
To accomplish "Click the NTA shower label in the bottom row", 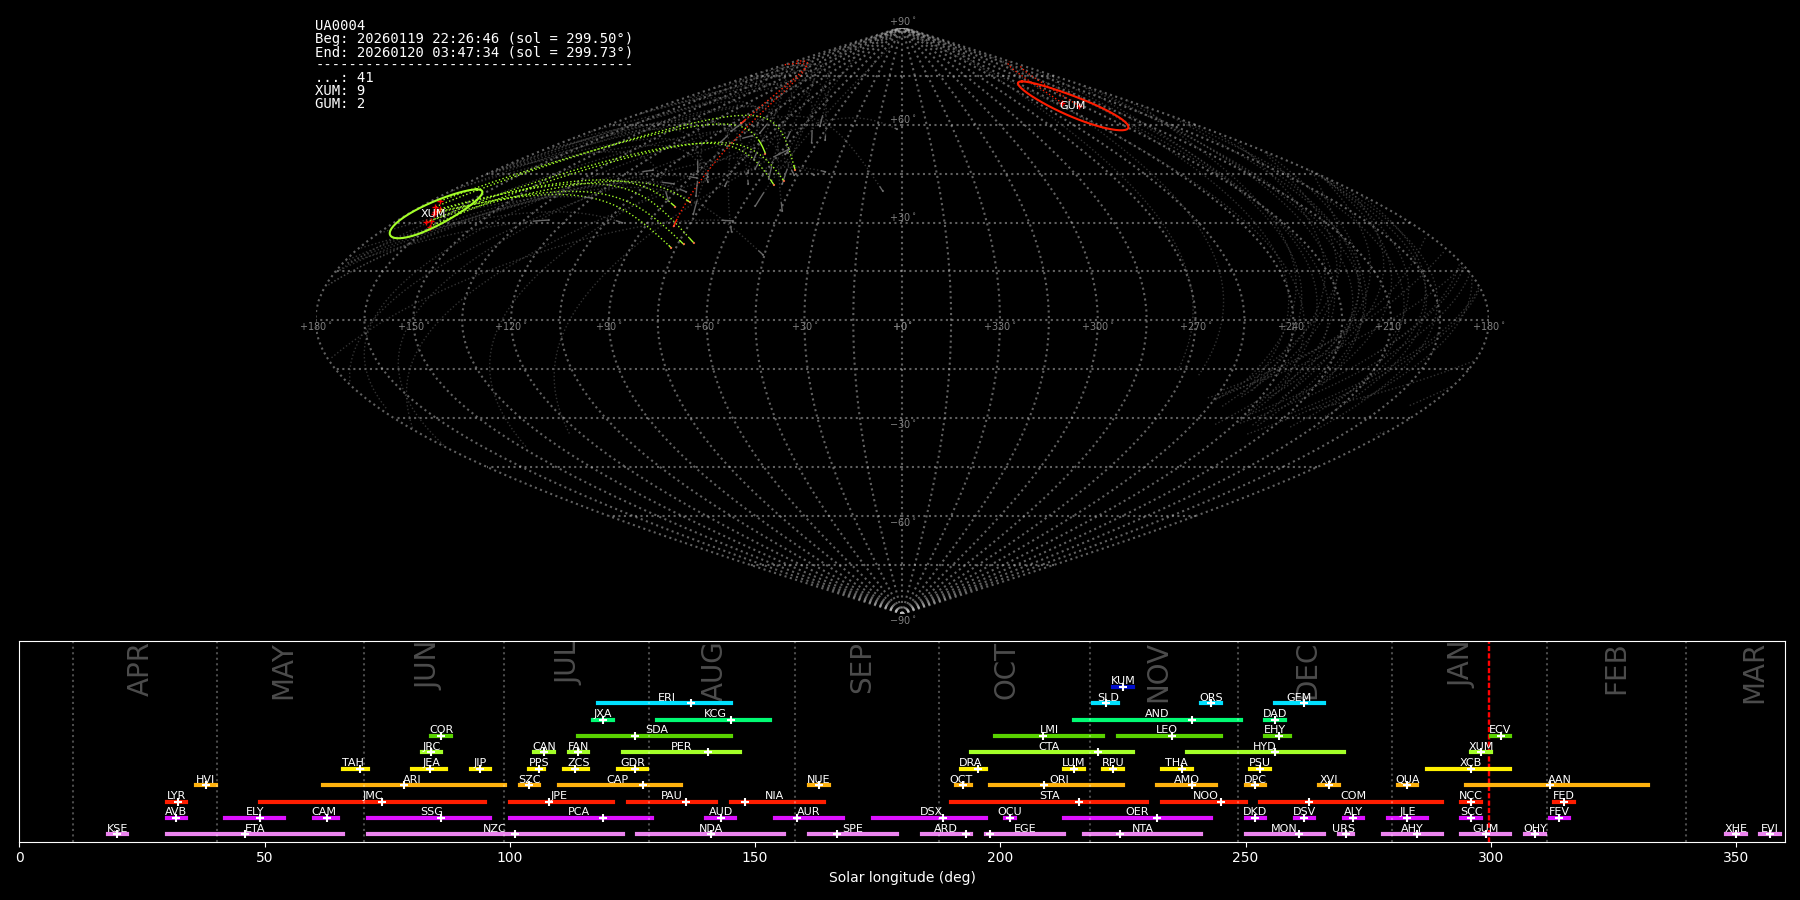I will pos(1142,829).
